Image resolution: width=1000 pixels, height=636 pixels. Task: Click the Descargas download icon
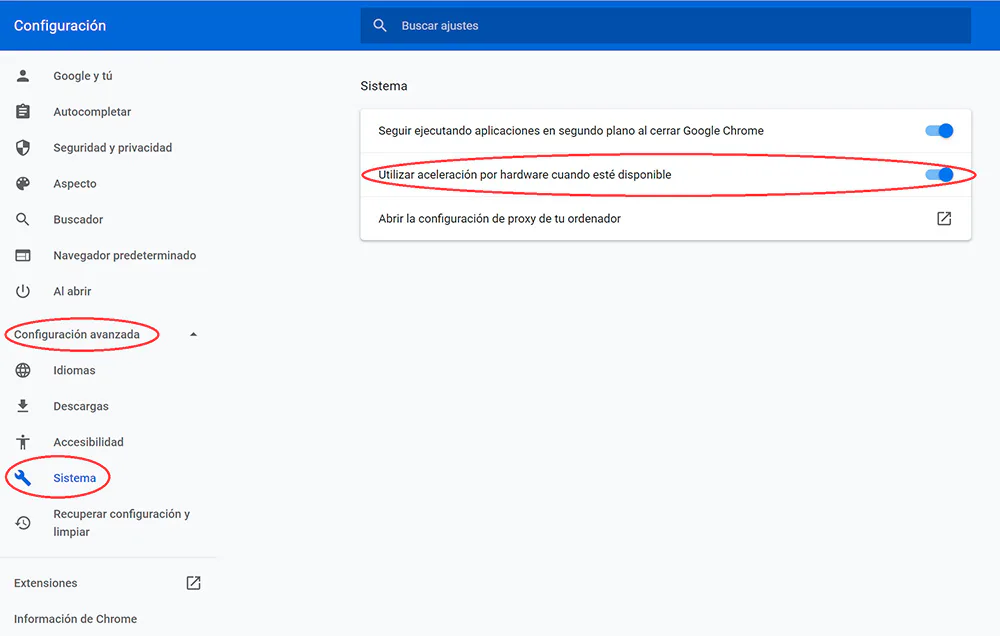[22, 406]
